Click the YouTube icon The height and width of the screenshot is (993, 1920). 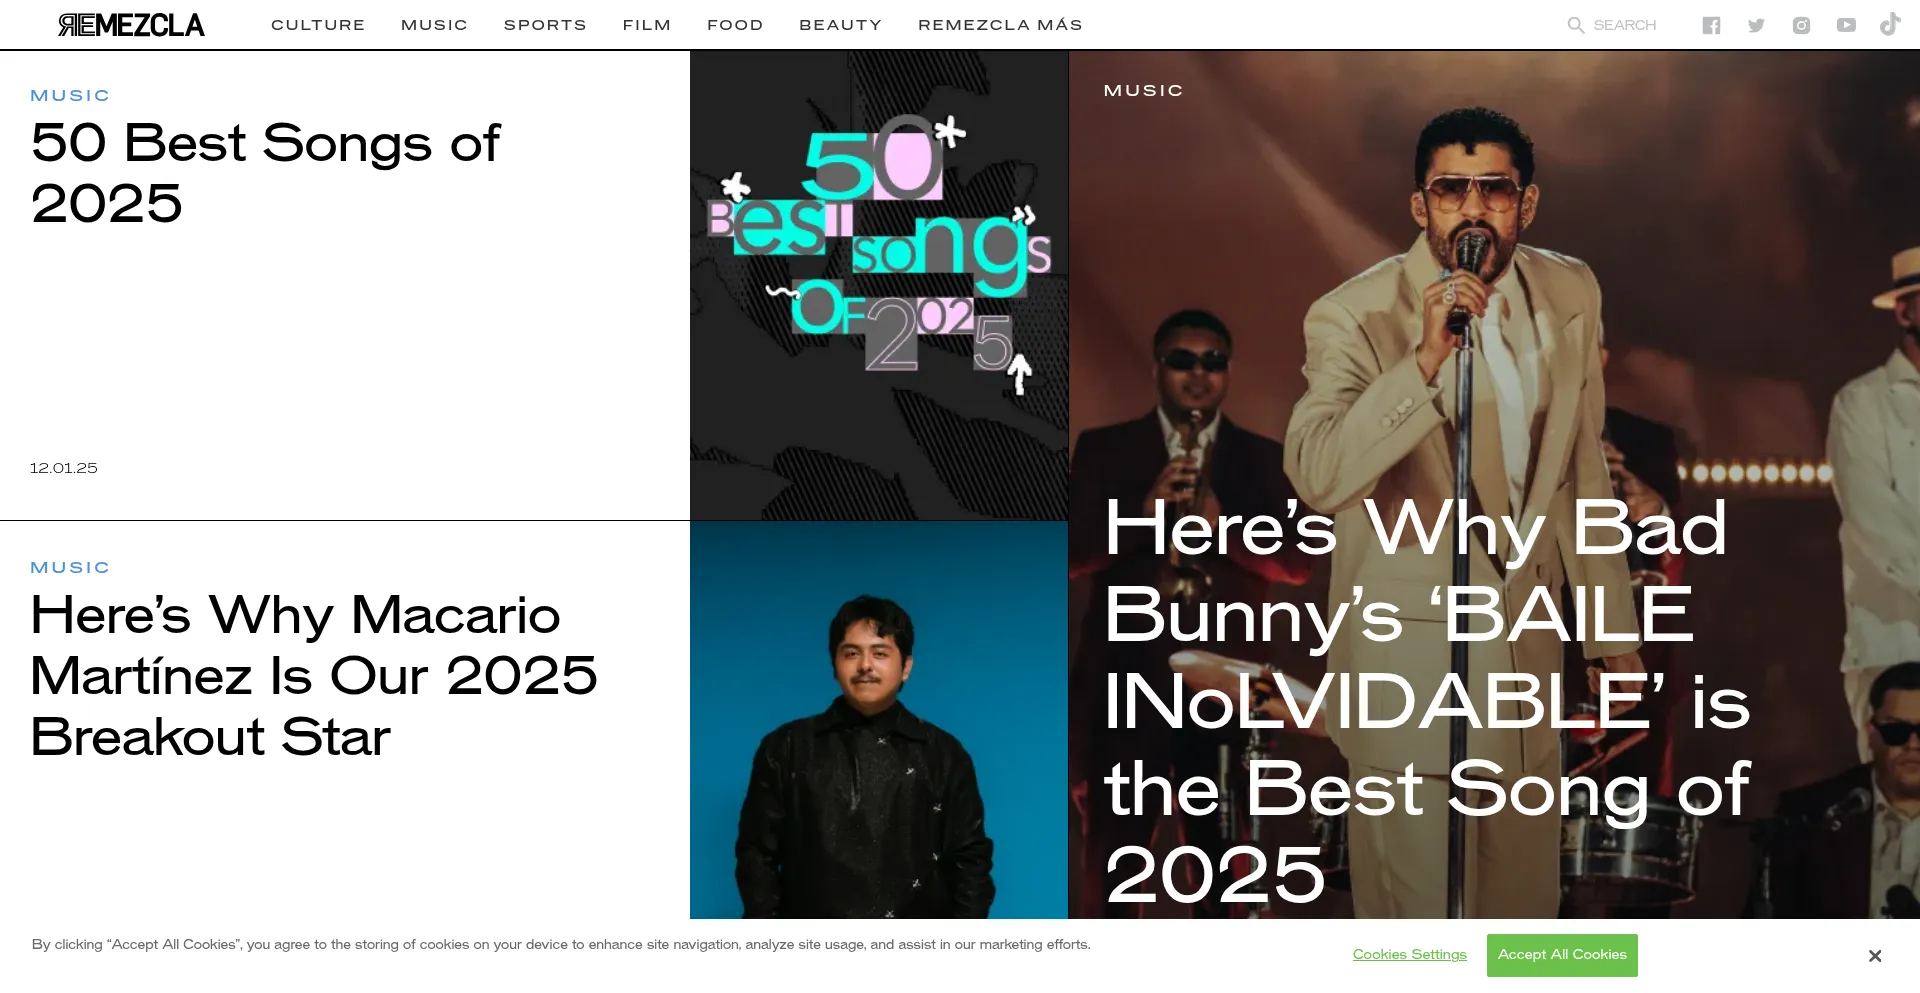(1846, 24)
